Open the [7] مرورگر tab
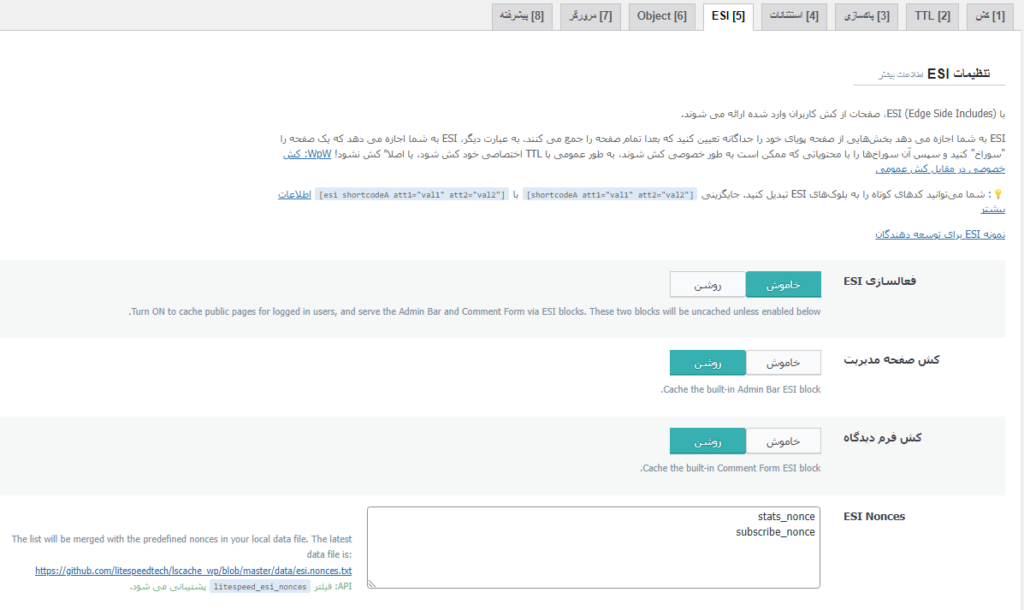 (591, 16)
